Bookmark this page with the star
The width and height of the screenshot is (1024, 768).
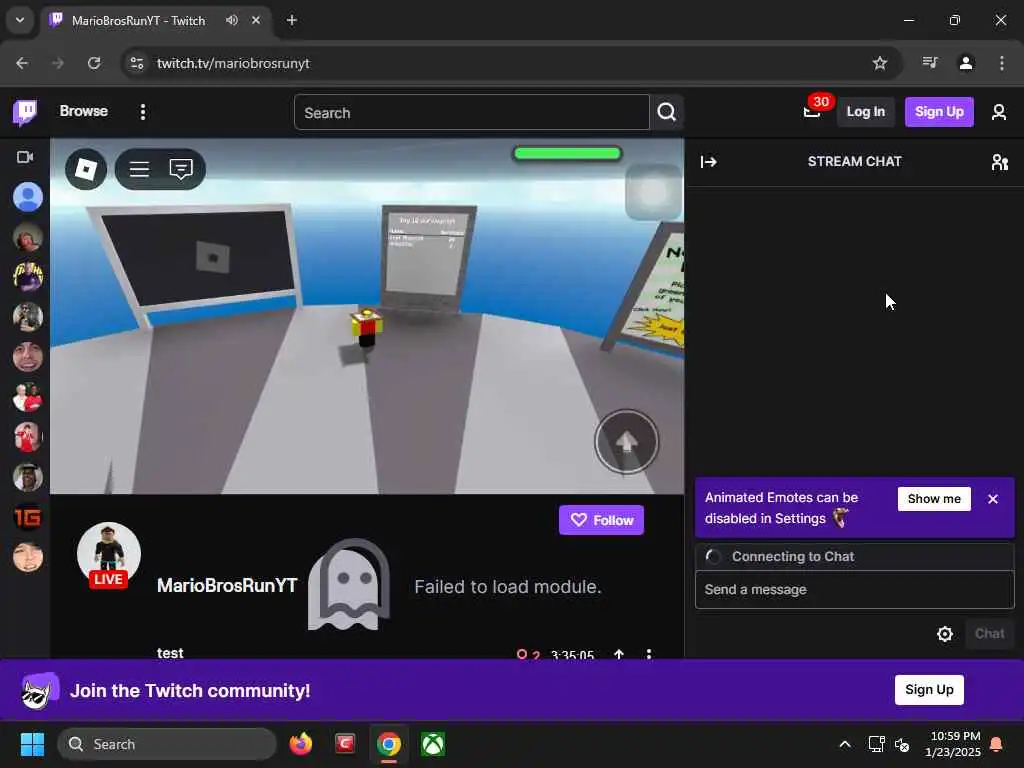(x=880, y=63)
